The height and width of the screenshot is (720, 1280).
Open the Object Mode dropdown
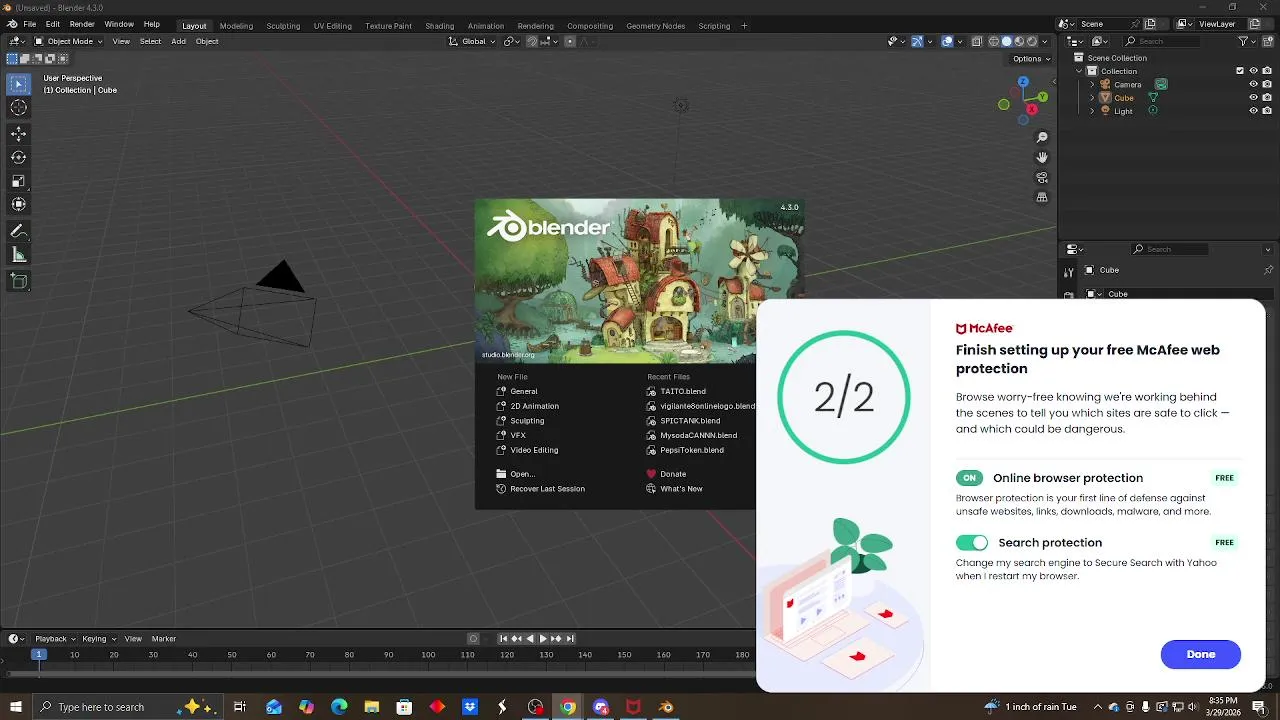tap(68, 41)
